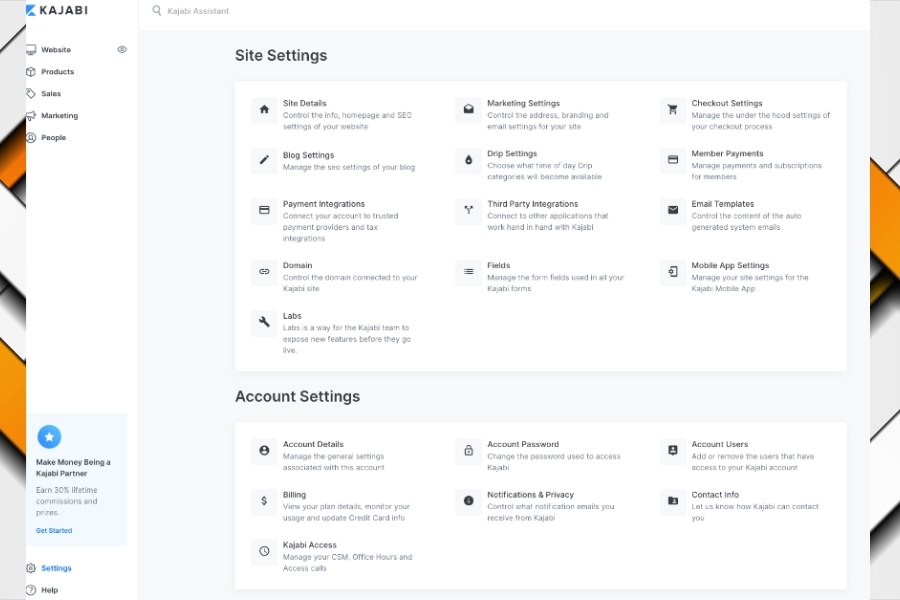Open the Blog Settings link

308,155
